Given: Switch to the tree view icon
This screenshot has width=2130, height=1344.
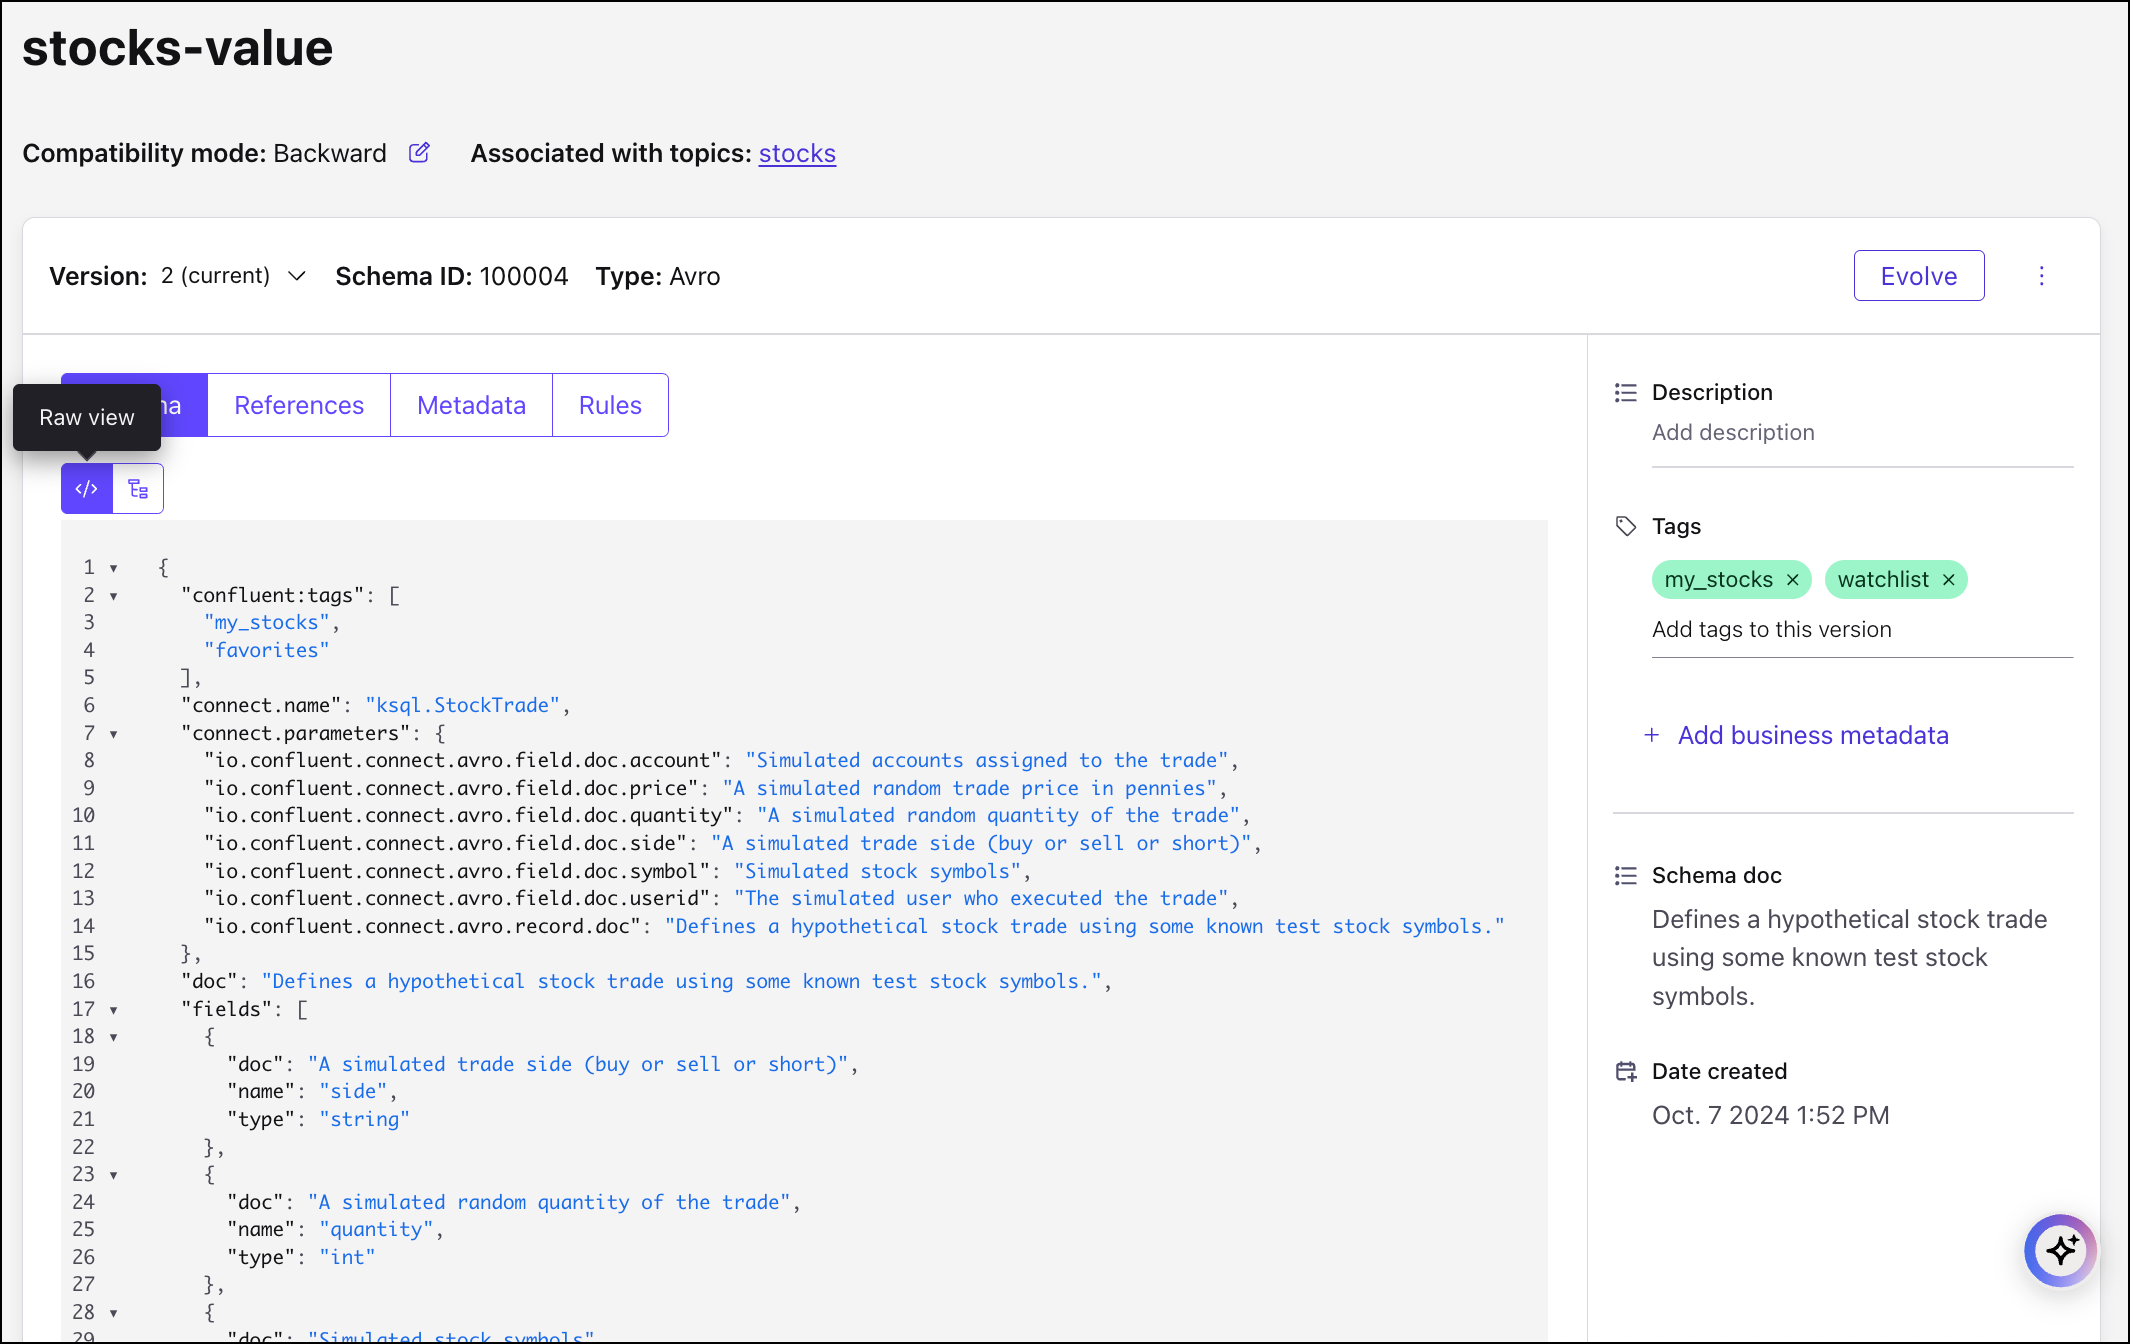Looking at the screenshot, I should pos(138,489).
